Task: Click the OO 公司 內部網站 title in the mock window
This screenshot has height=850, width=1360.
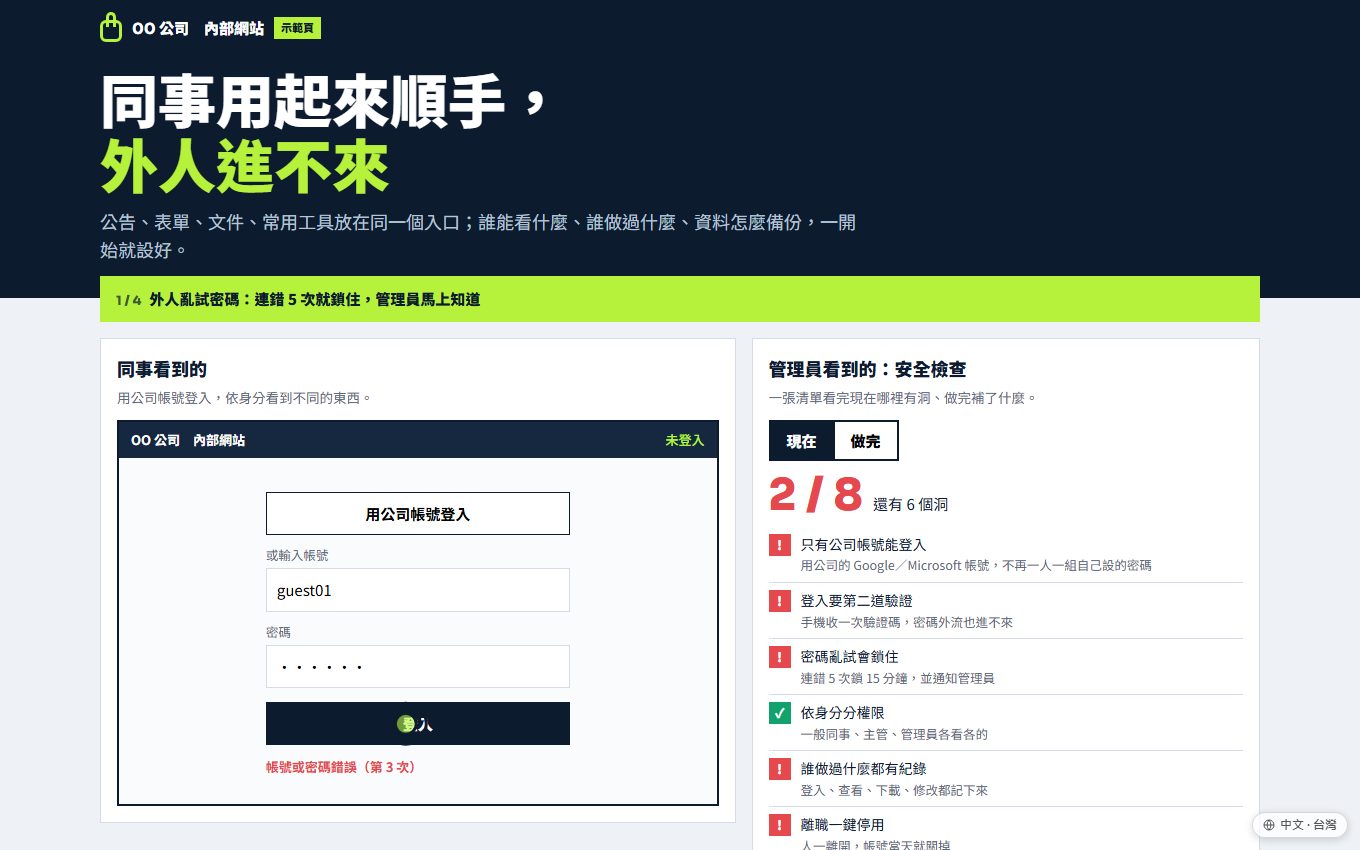Action: pyautogui.click(x=188, y=440)
